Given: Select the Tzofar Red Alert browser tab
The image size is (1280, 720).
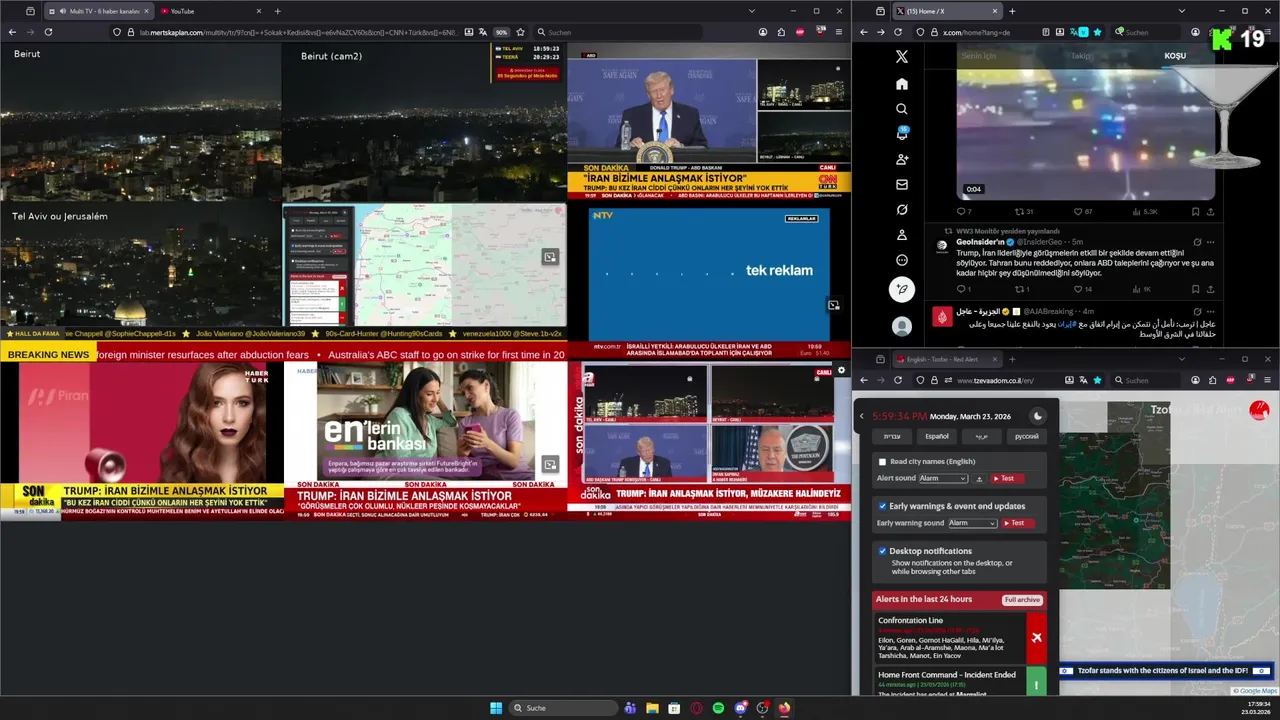Looking at the screenshot, I should pos(947,359).
